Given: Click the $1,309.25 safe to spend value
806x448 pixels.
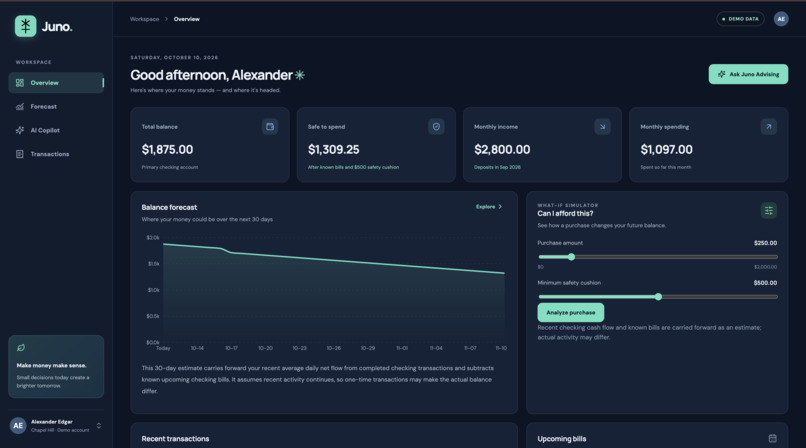Looking at the screenshot, I should coord(334,150).
